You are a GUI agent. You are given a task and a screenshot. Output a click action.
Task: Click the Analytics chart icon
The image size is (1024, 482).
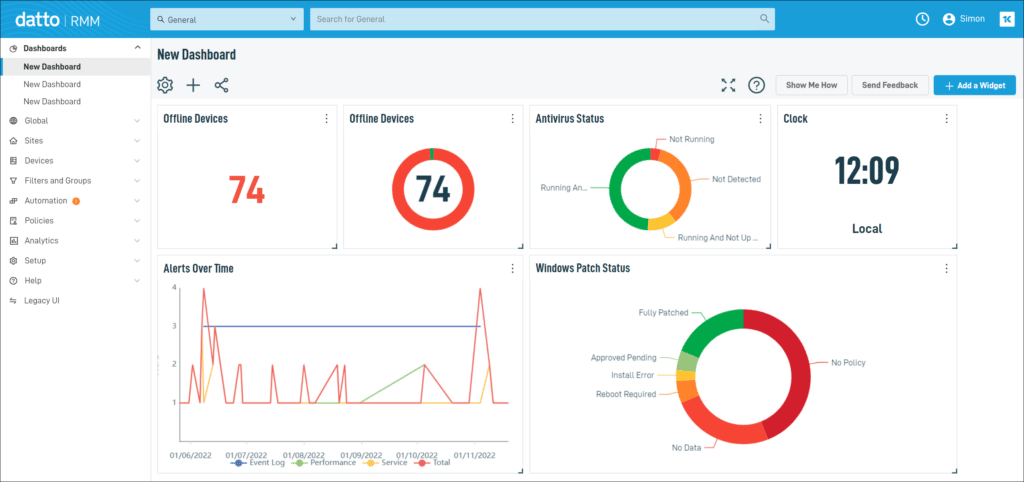click(13, 240)
